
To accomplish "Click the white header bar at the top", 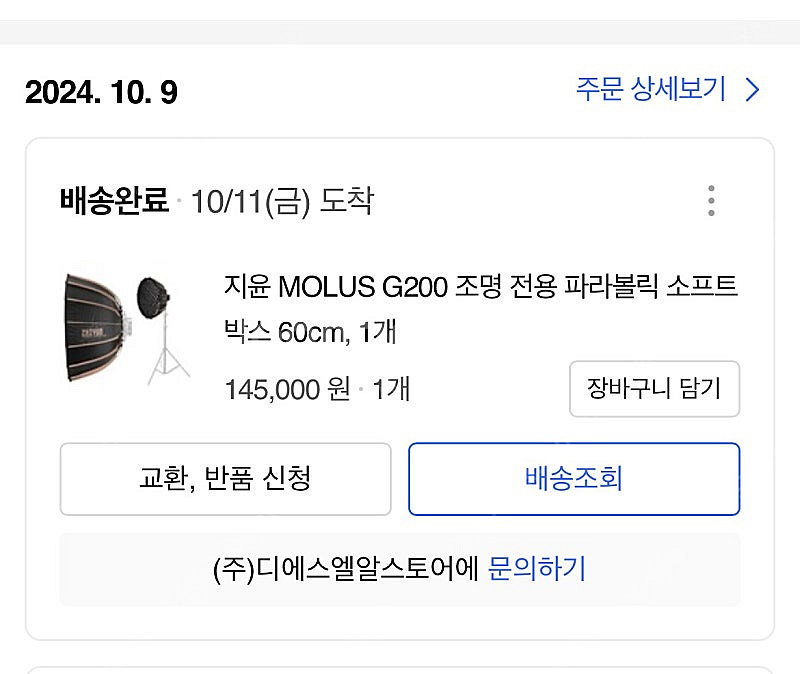I will point(400,8).
